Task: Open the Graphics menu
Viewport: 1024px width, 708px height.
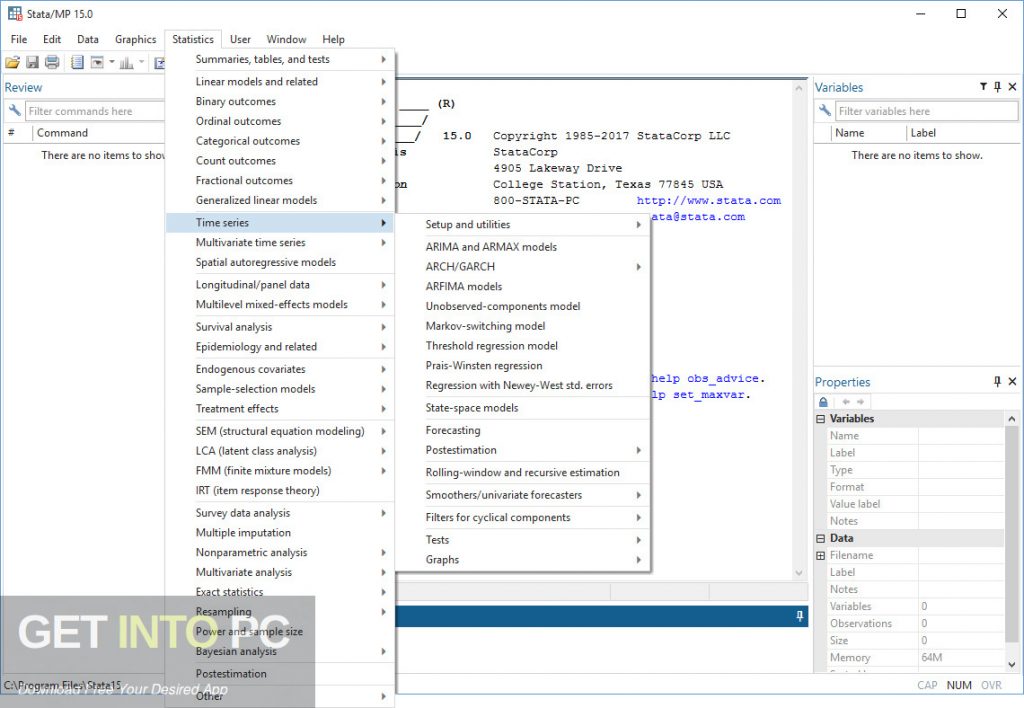Action: (135, 39)
